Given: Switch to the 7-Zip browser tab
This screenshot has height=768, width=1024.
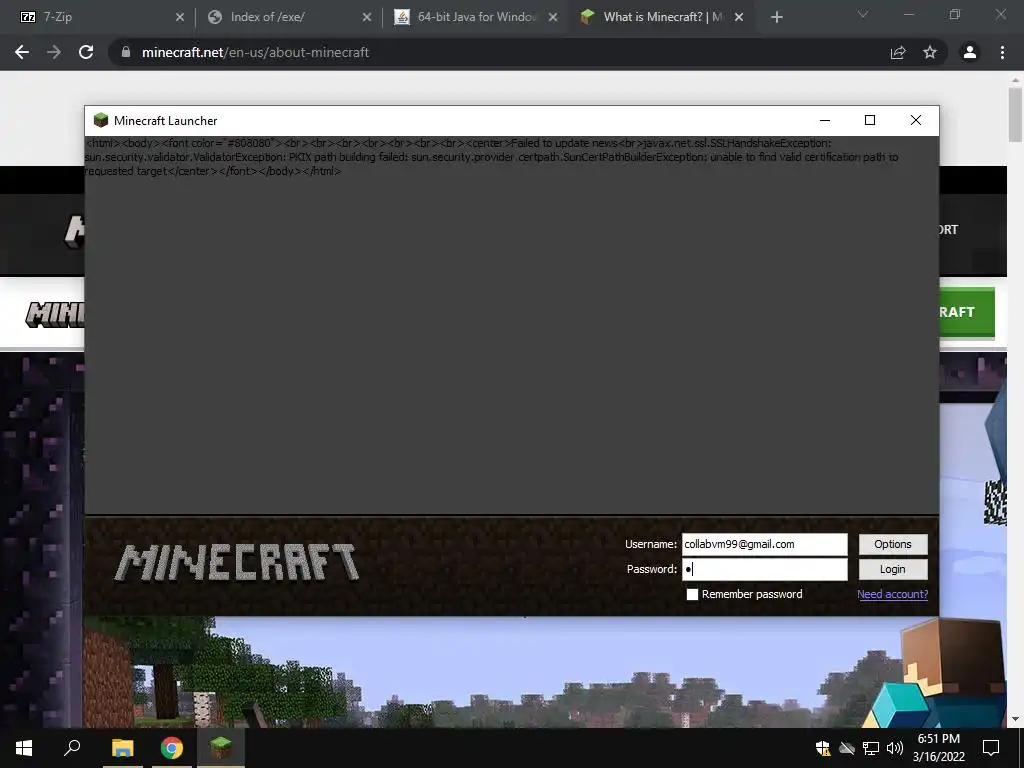Looking at the screenshot, I should coord(98,17).
